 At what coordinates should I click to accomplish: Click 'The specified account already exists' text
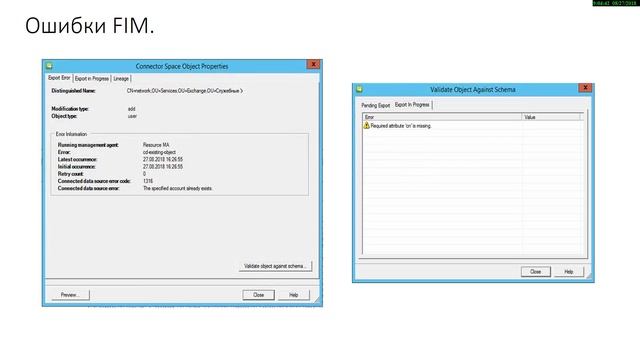178,188
